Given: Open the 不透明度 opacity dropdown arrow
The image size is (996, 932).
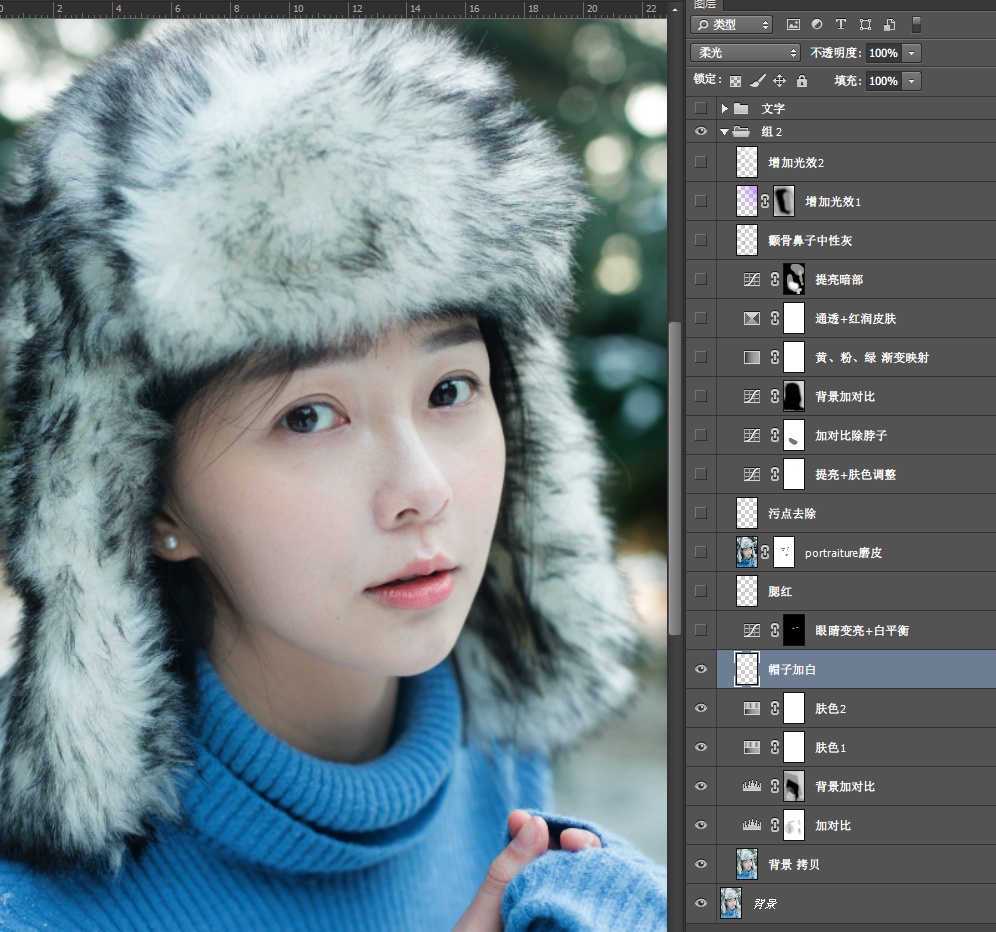Looking at the screenshot, I should pyautogui.click(x=912, y=53).
